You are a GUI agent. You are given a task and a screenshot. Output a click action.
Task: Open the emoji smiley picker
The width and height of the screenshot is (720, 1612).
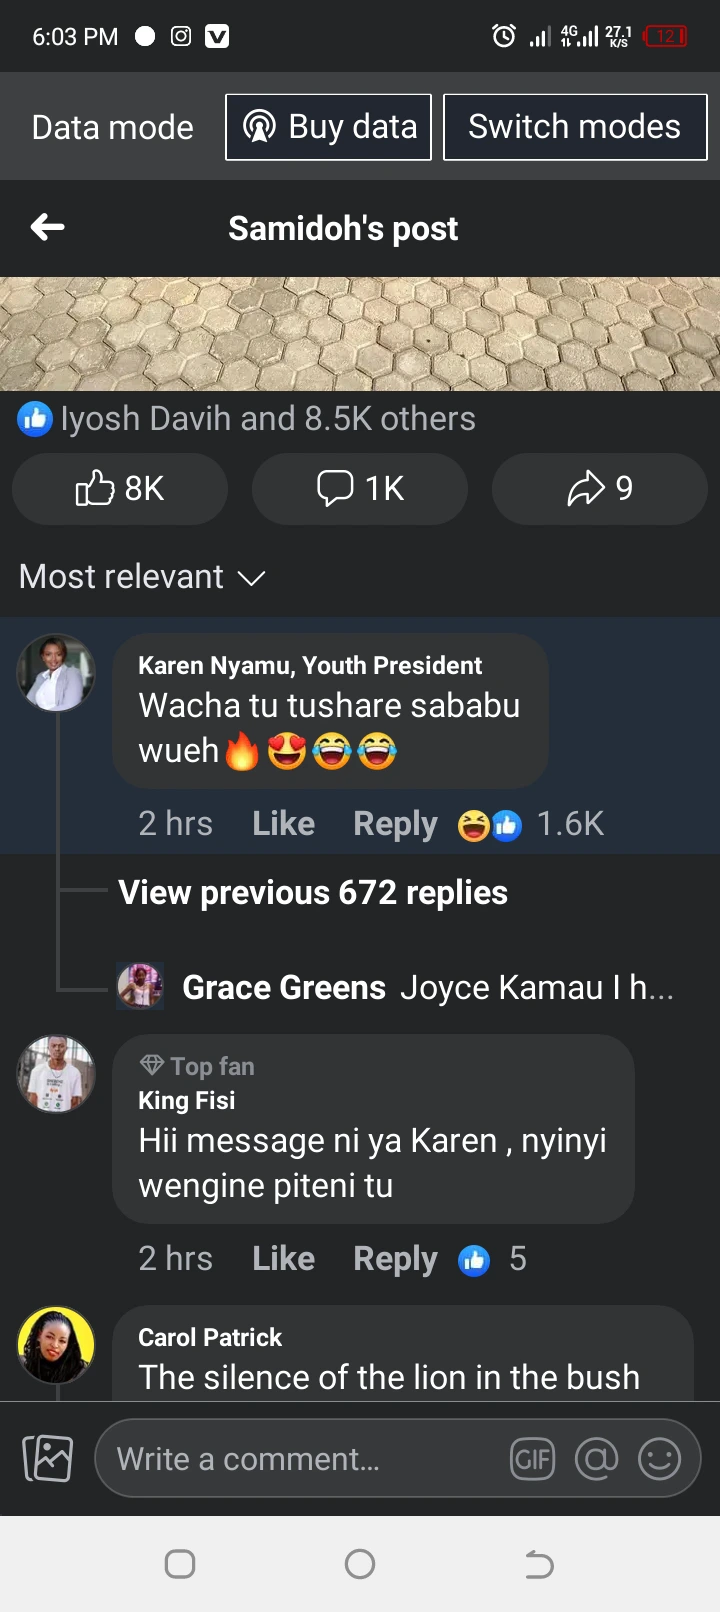[x=659, y=1460]
